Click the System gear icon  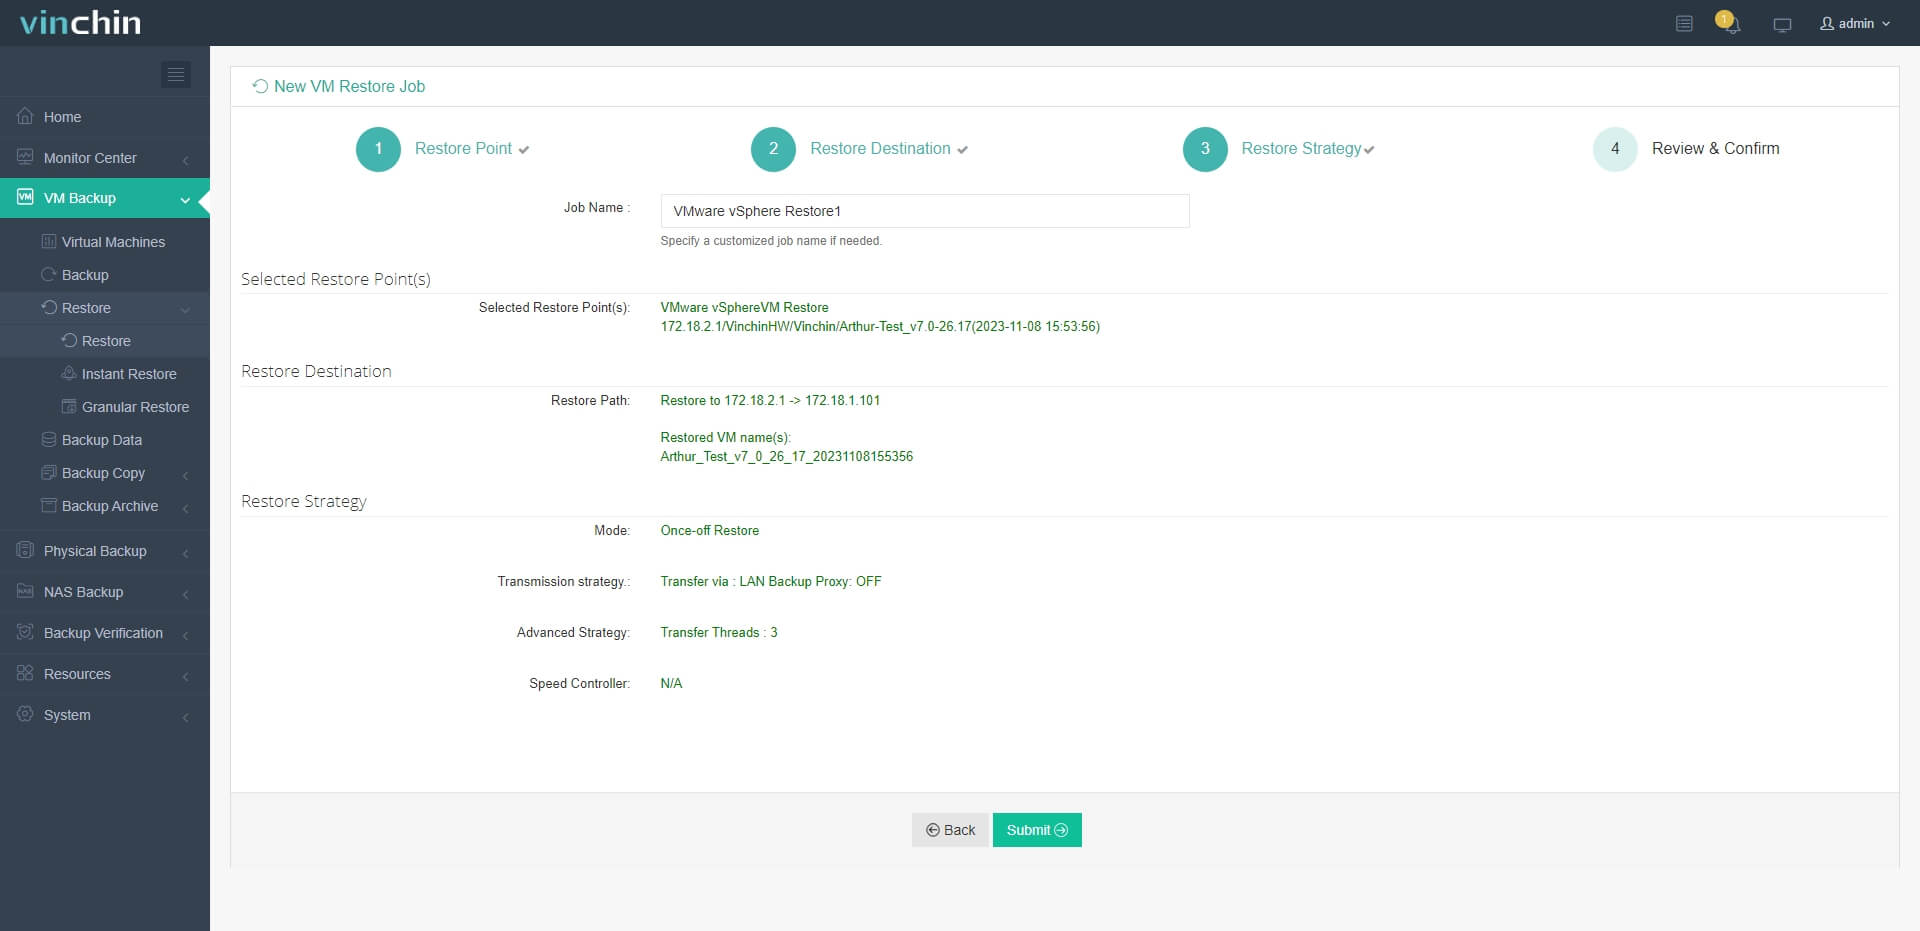tap(25, 714)
